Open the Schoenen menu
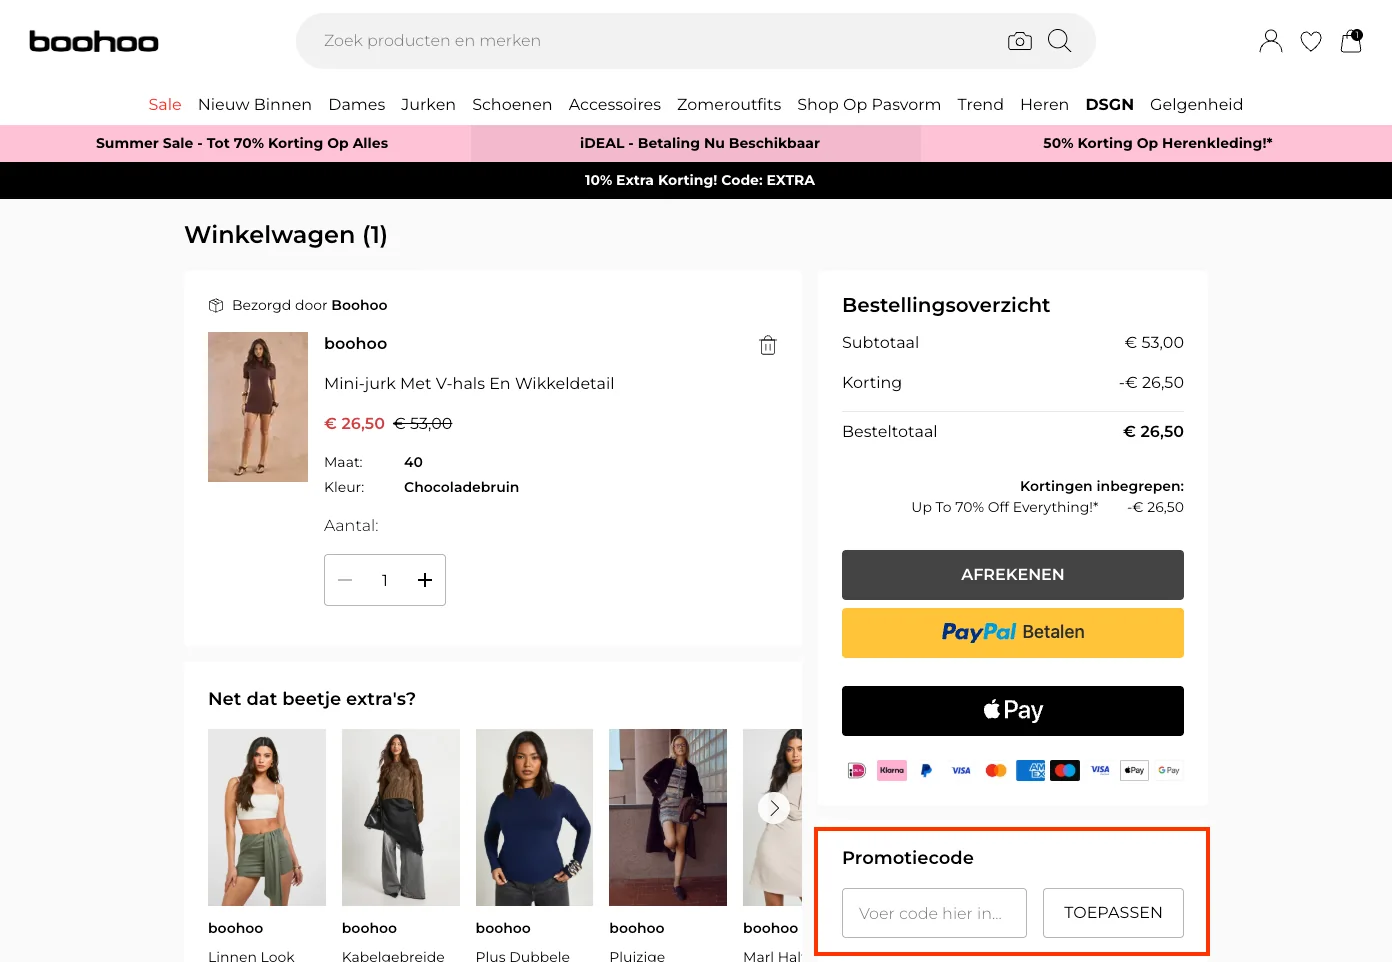This screenshot has width=1392, height=962. tap(512, 104)
